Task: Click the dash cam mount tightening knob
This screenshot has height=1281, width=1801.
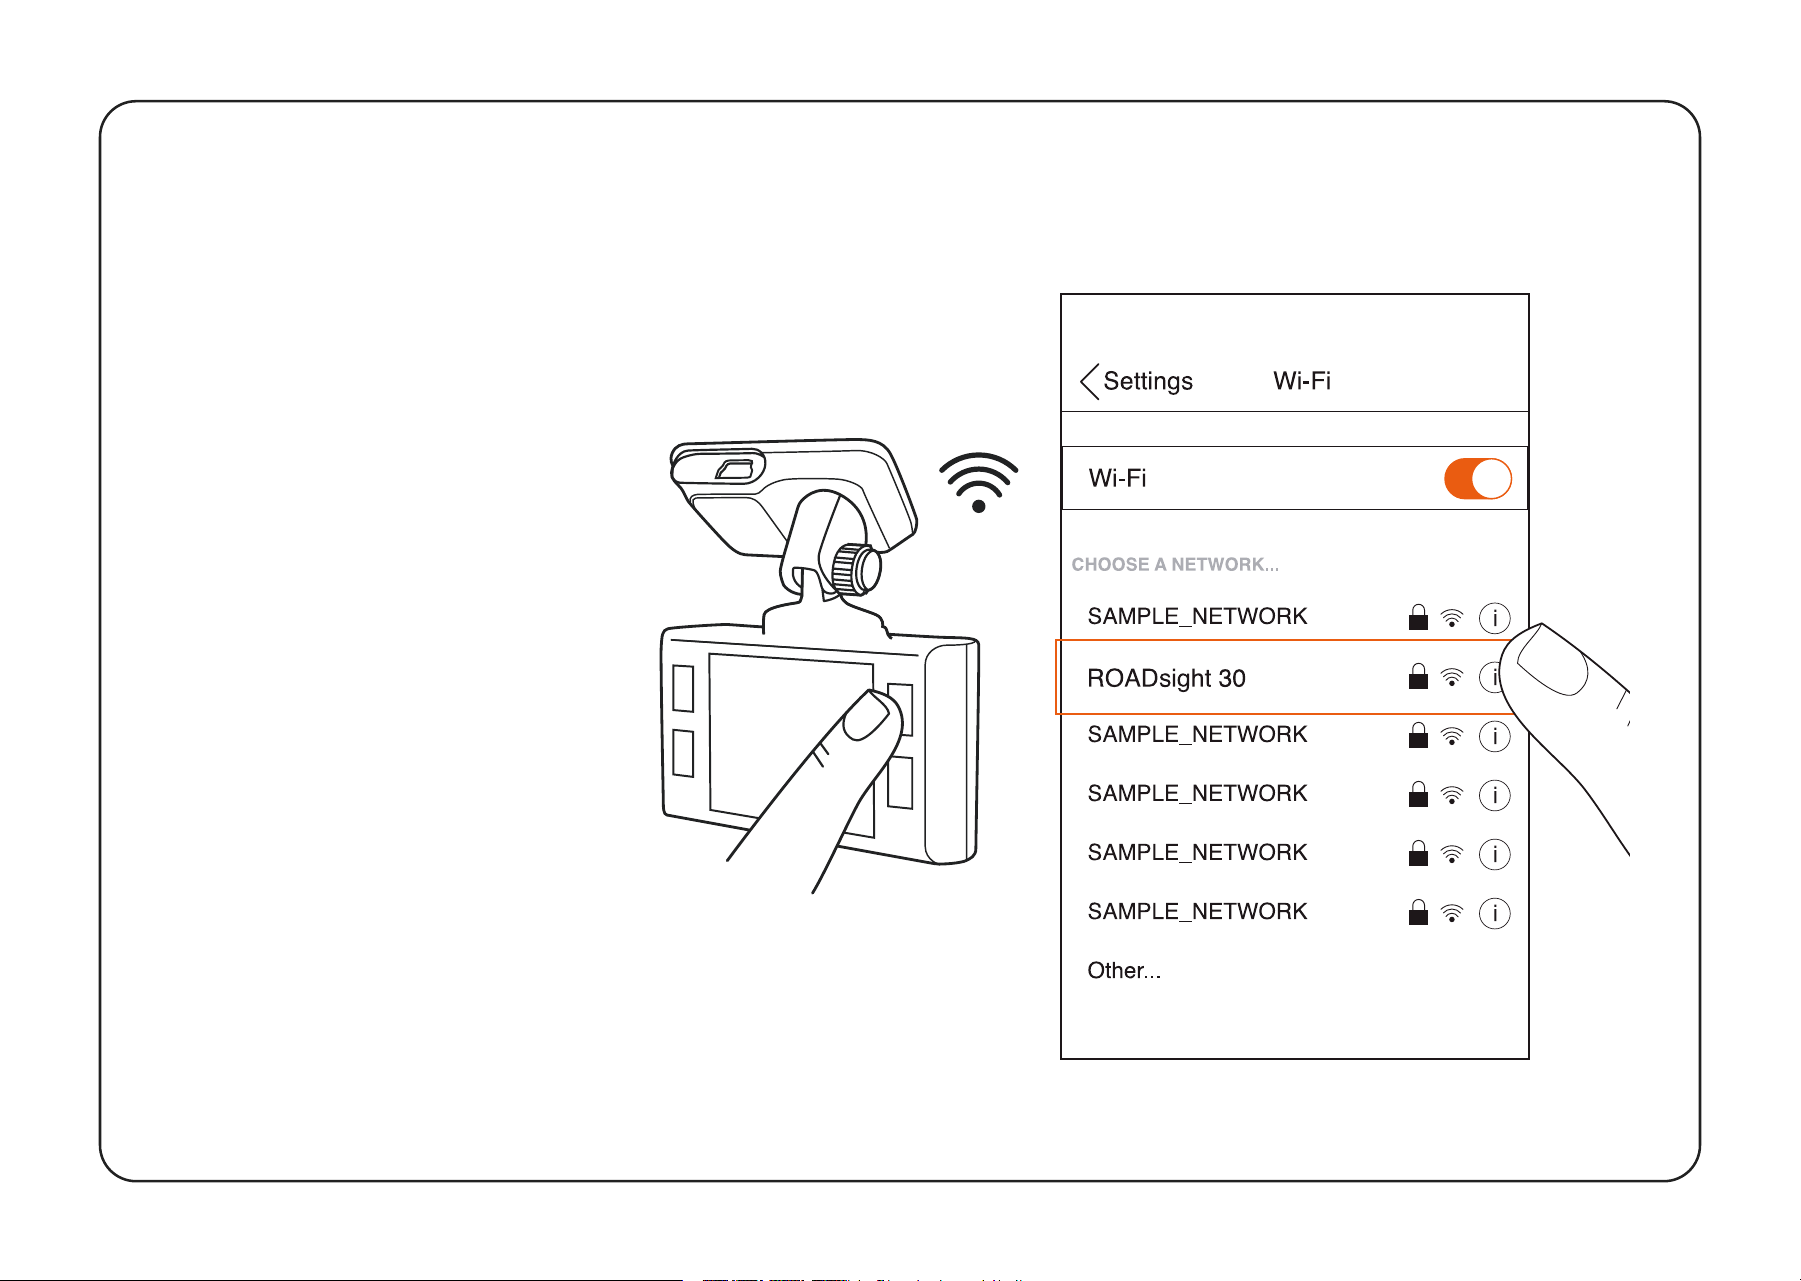Action: pos(857,569)
